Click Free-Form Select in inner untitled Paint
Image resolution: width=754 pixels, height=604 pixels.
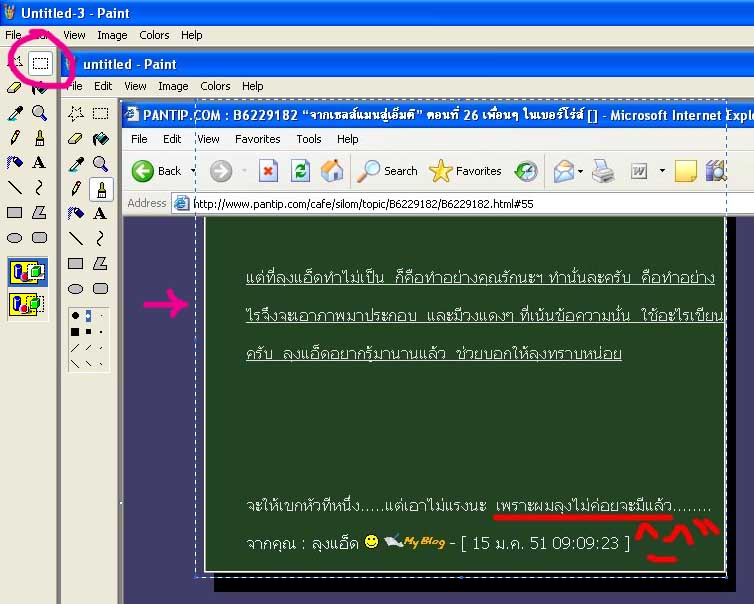76,113
